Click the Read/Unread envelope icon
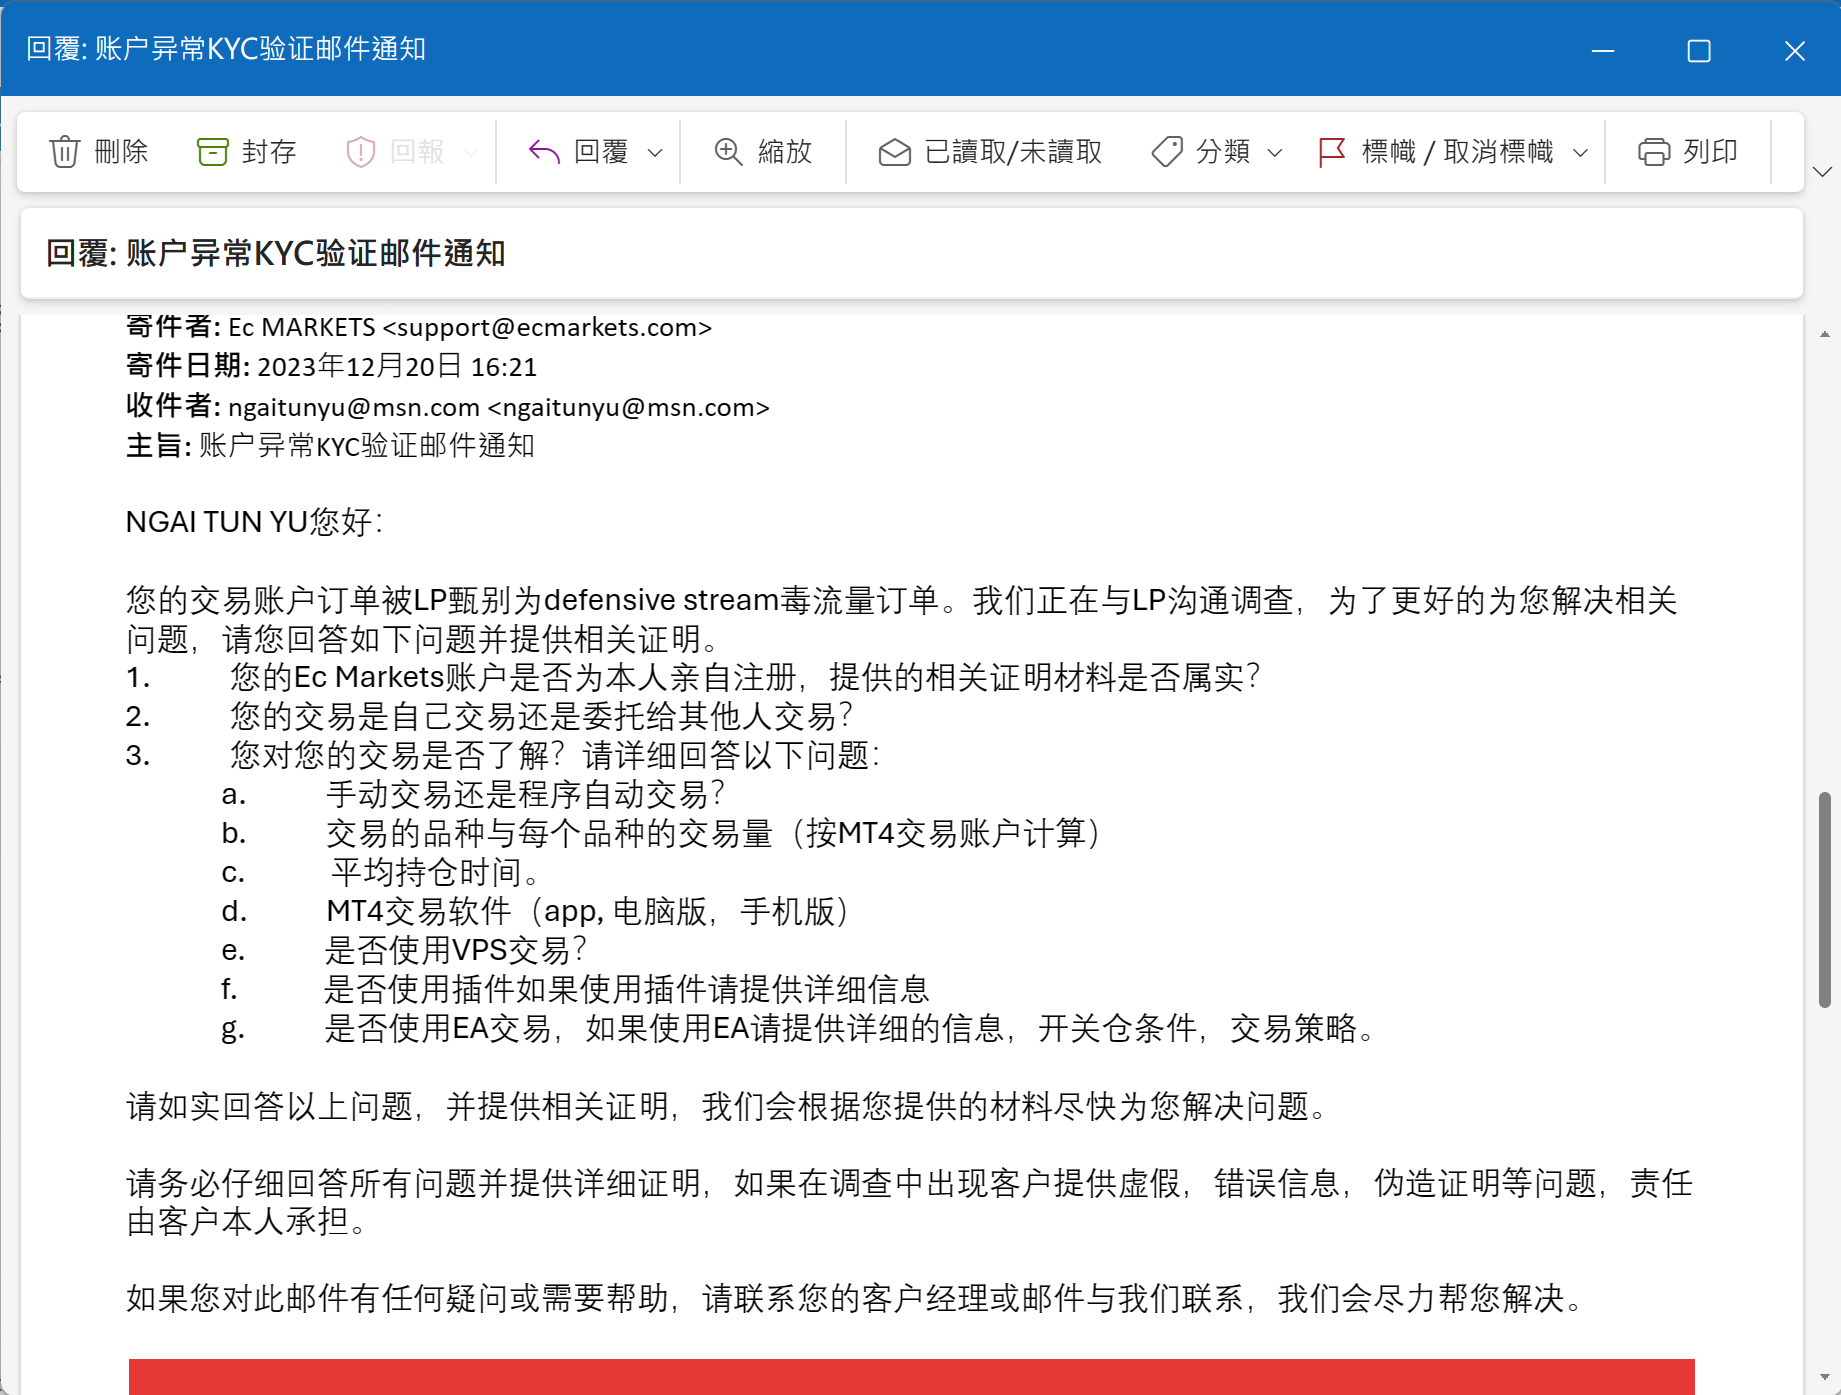 click(x=894, y=152)
